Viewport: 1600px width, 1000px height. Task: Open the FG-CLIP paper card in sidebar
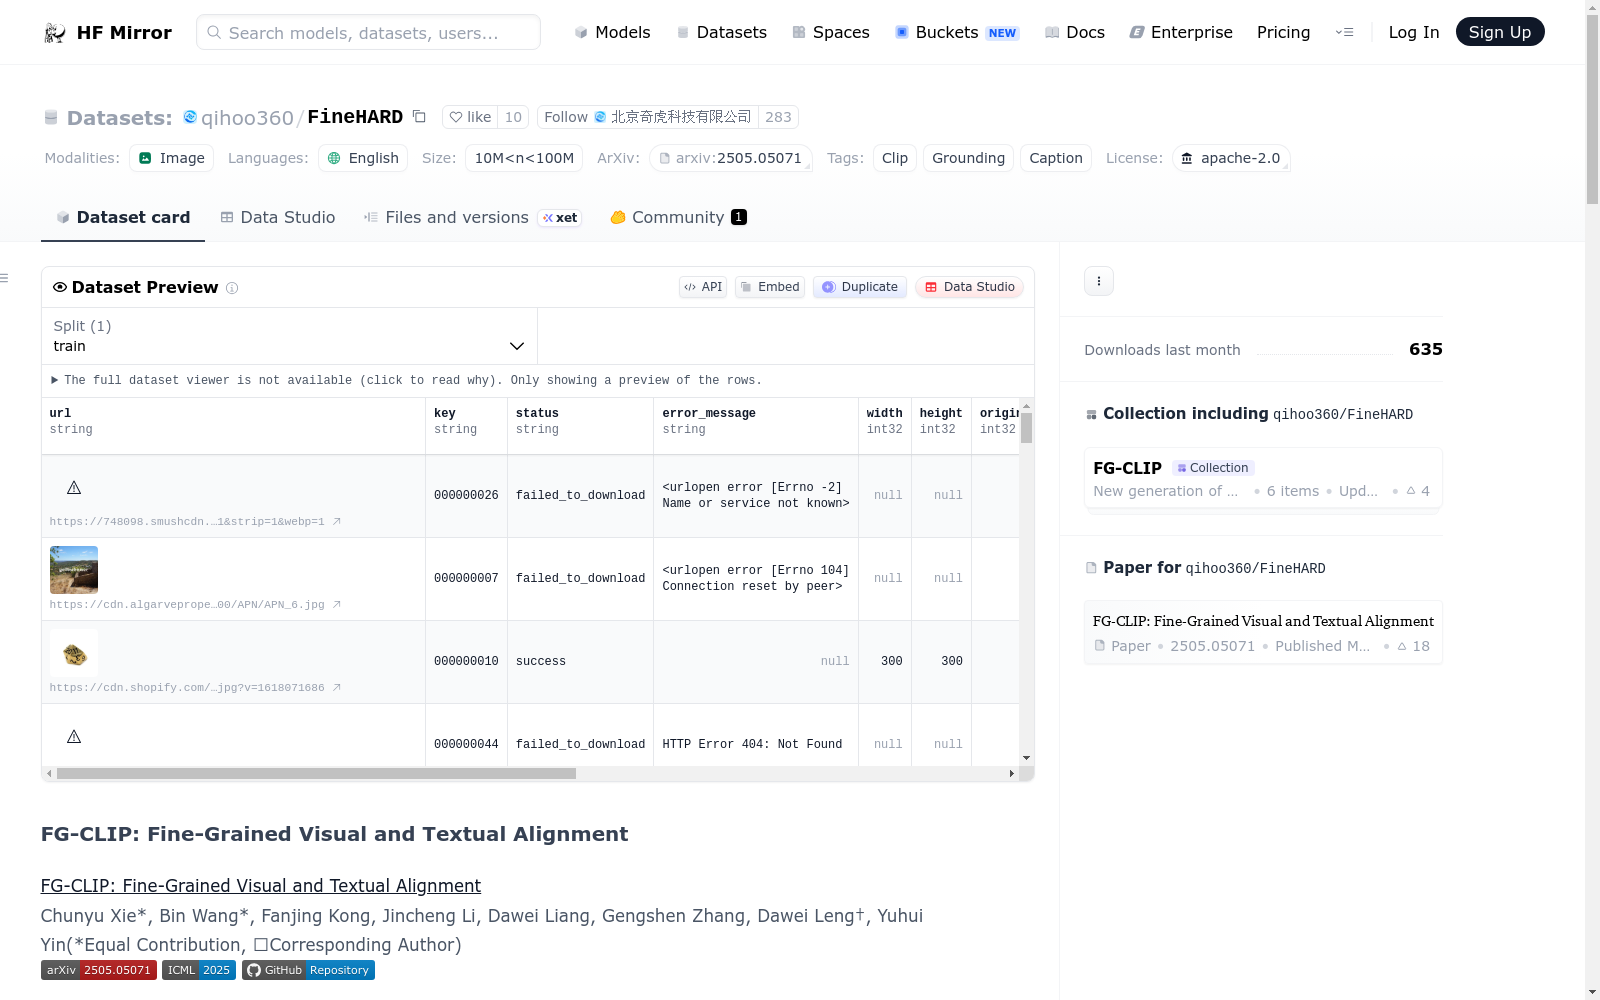[1263, 632]
